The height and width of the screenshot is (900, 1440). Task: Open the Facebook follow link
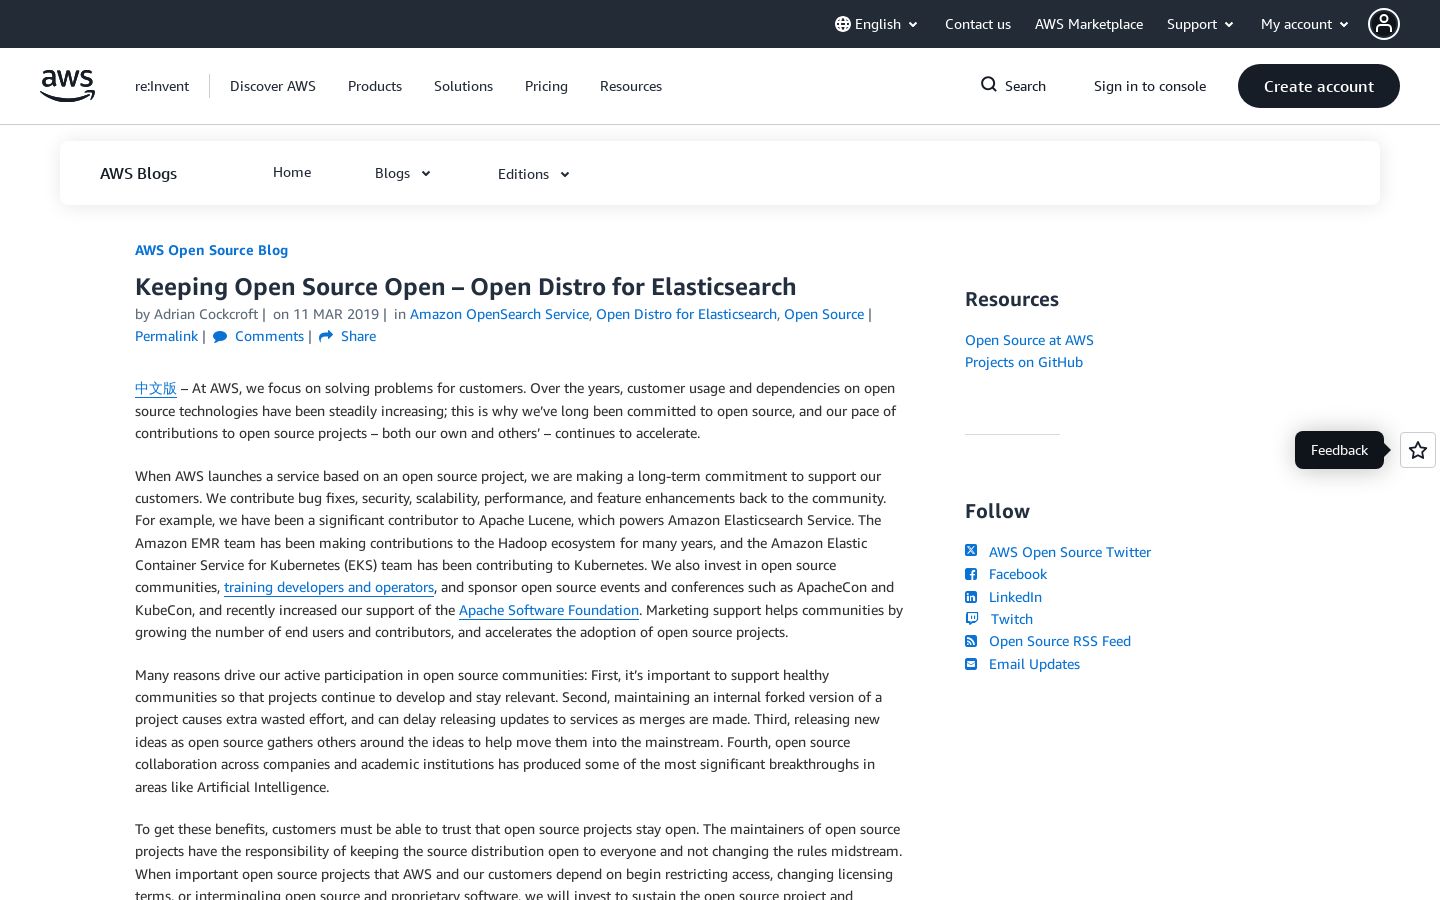click(1018, 574)
